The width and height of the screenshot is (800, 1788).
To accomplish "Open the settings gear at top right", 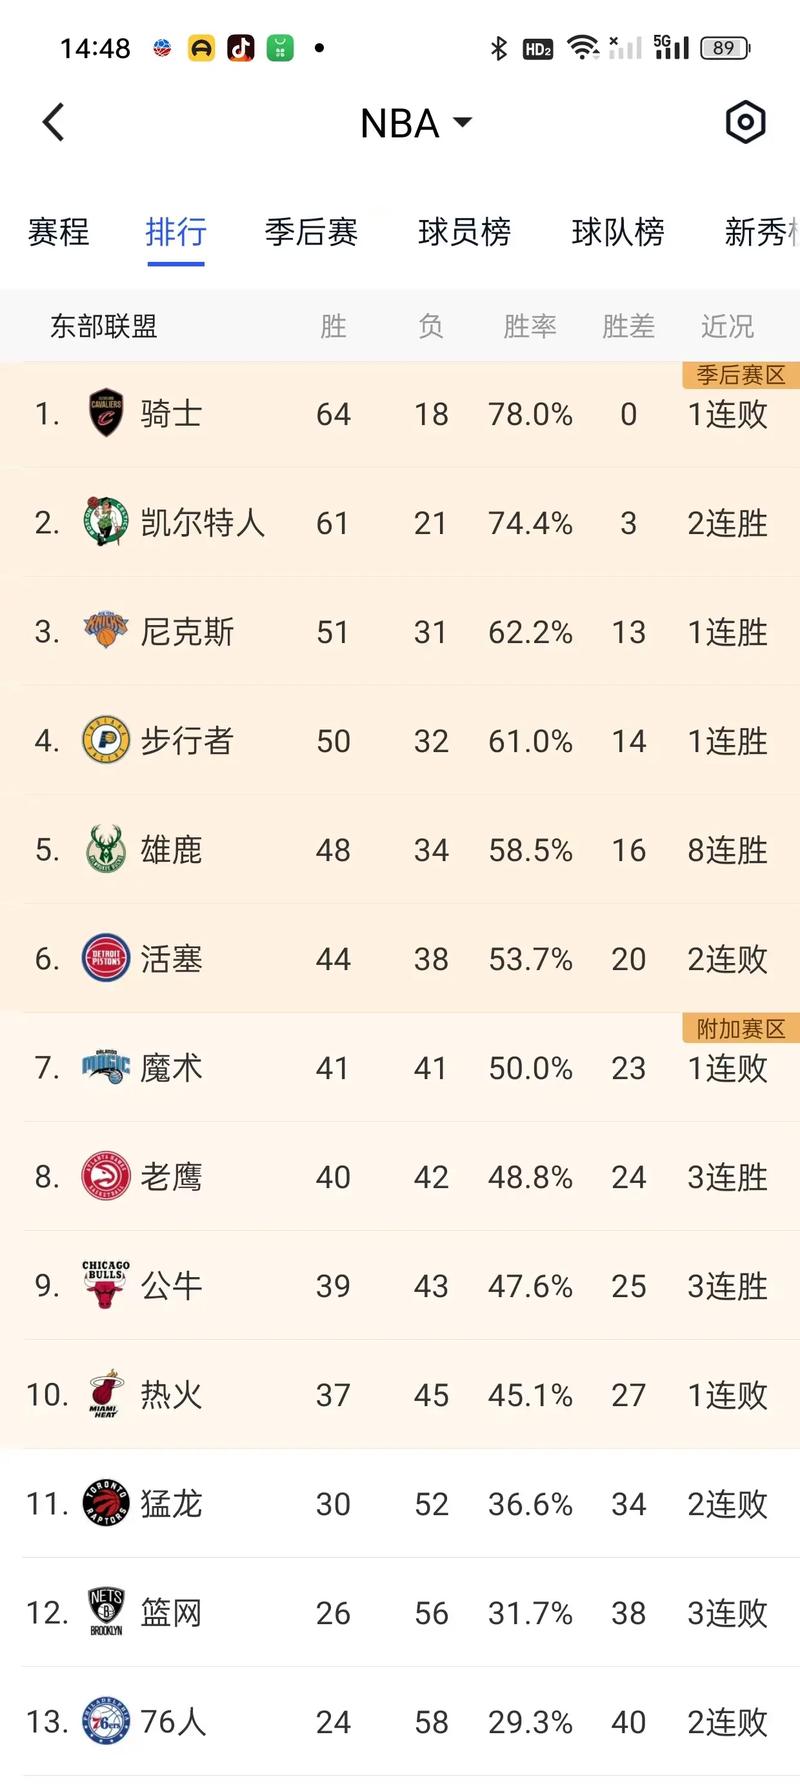I will (x=744, y=122).
